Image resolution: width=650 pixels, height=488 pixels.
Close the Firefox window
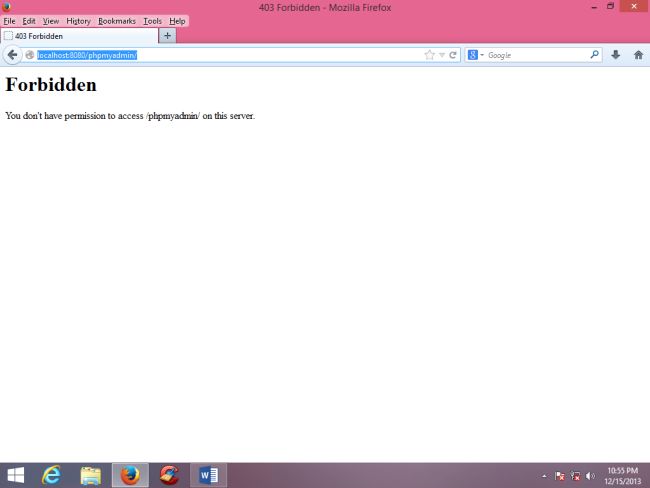pos(634,6)
